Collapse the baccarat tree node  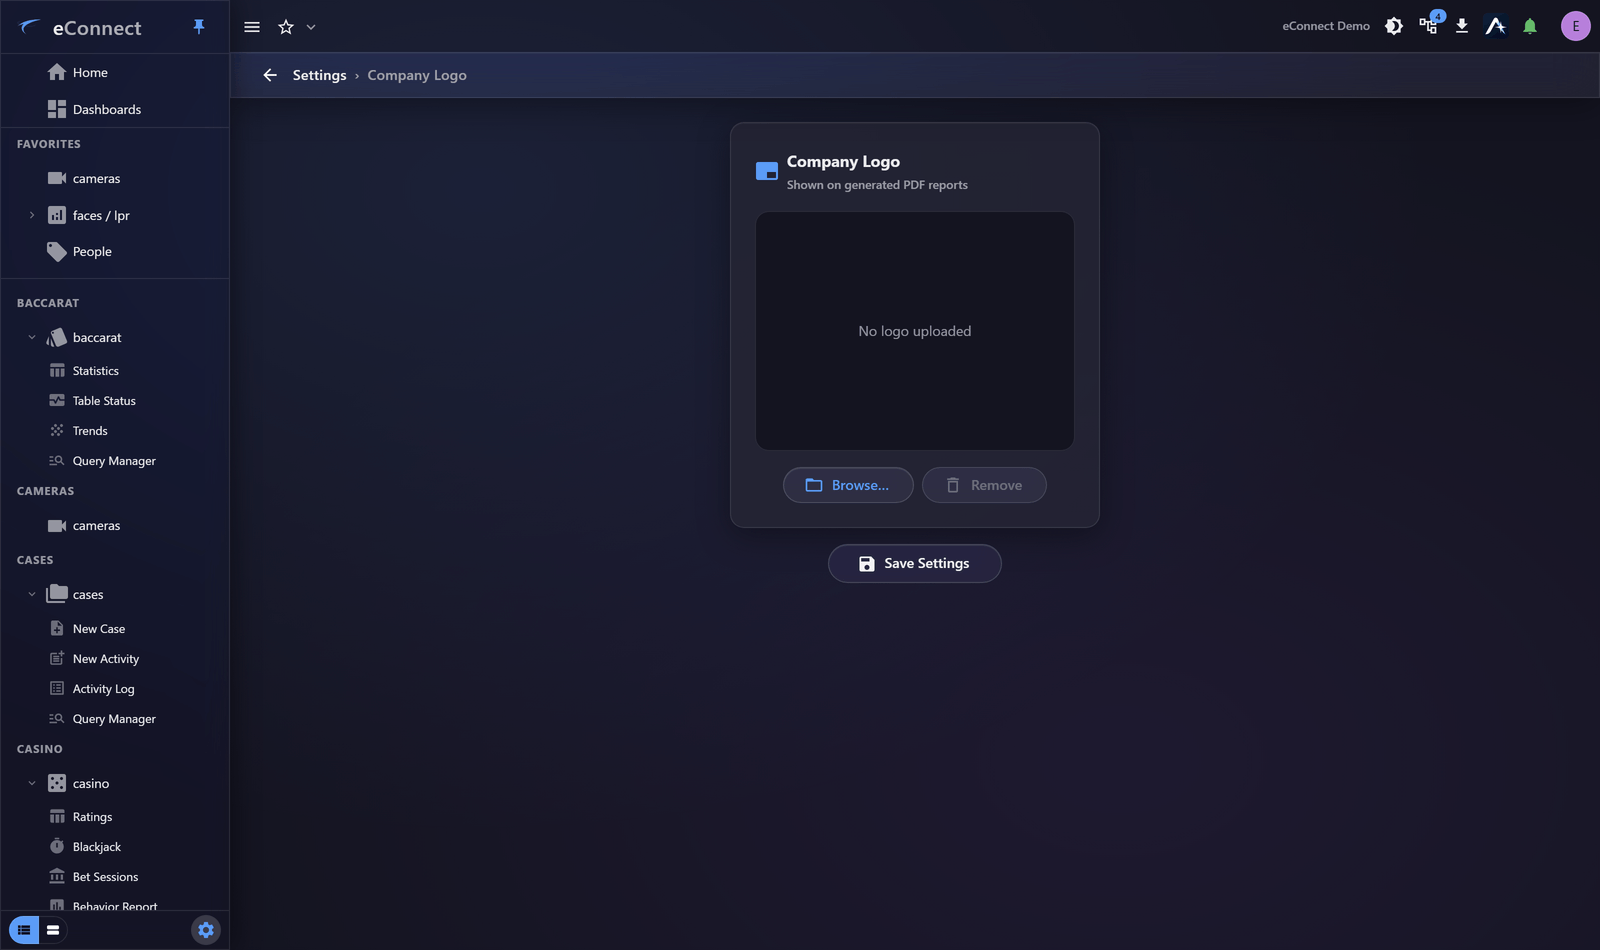[x=32, y=337]
